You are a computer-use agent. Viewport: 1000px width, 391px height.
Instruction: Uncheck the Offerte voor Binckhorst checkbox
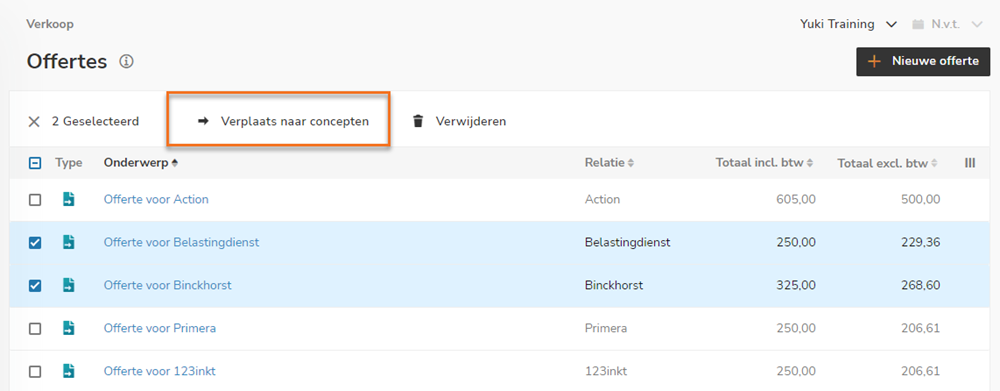[35, 285]
